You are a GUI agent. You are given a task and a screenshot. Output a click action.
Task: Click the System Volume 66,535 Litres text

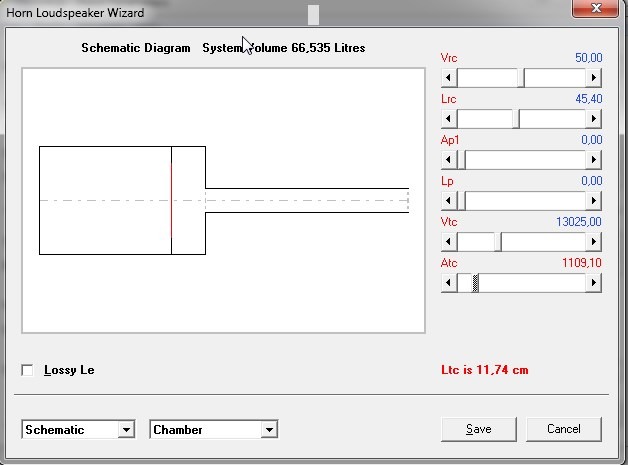284,48
